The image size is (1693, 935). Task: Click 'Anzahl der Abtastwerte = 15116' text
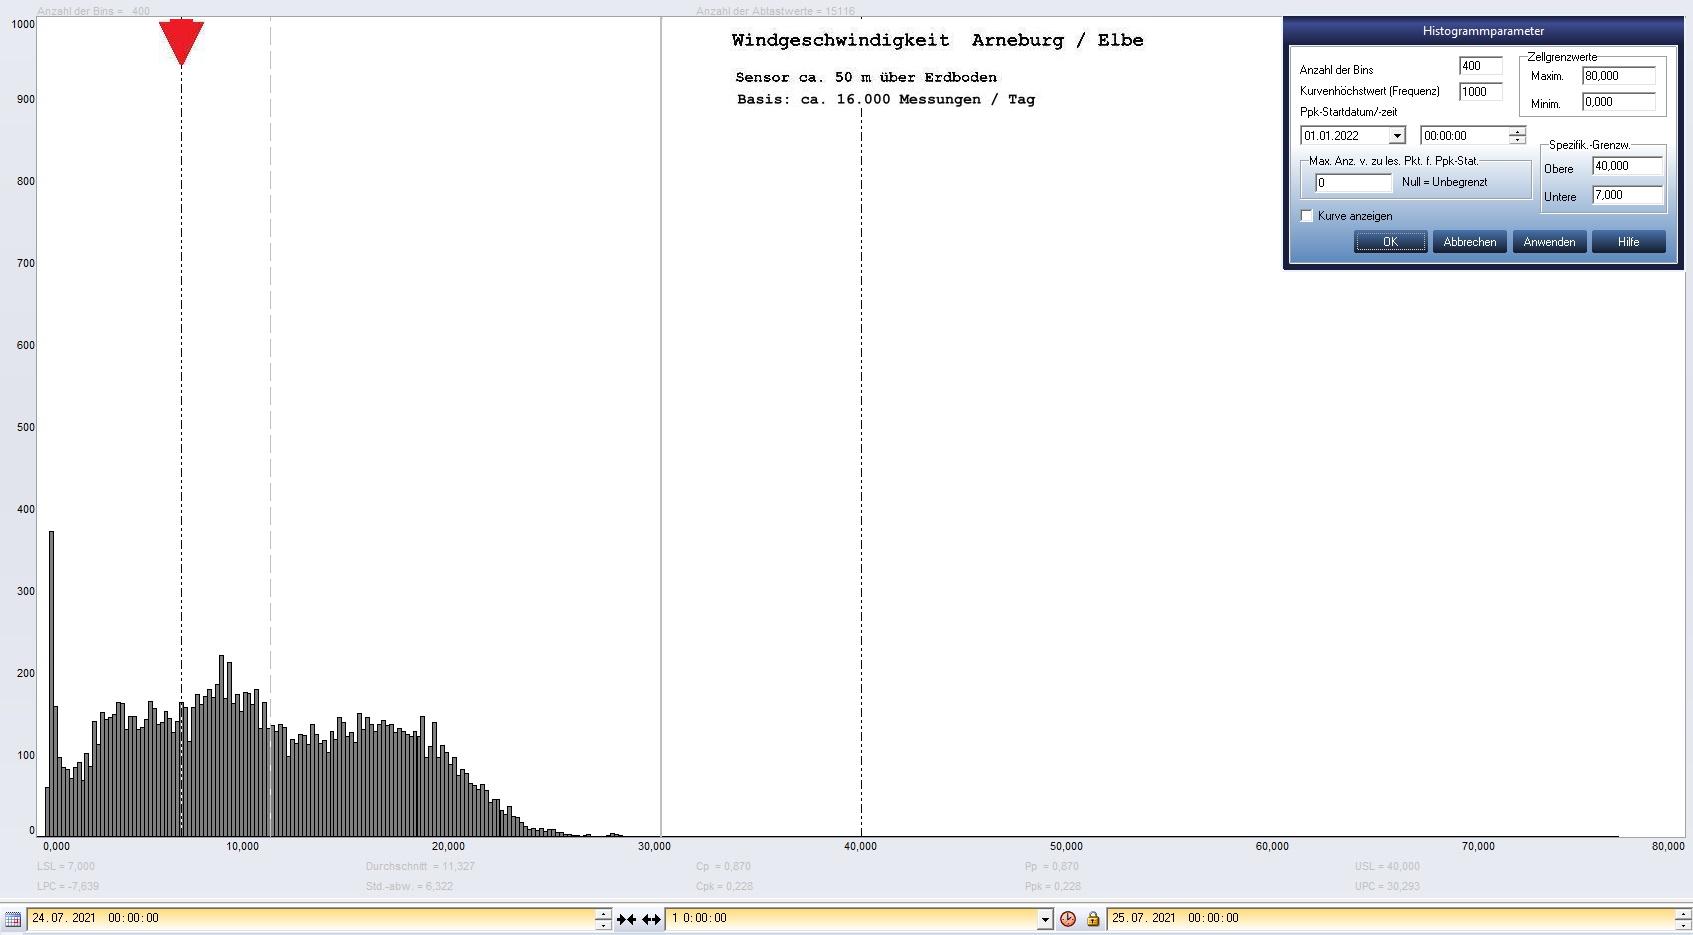coord(775,11)
